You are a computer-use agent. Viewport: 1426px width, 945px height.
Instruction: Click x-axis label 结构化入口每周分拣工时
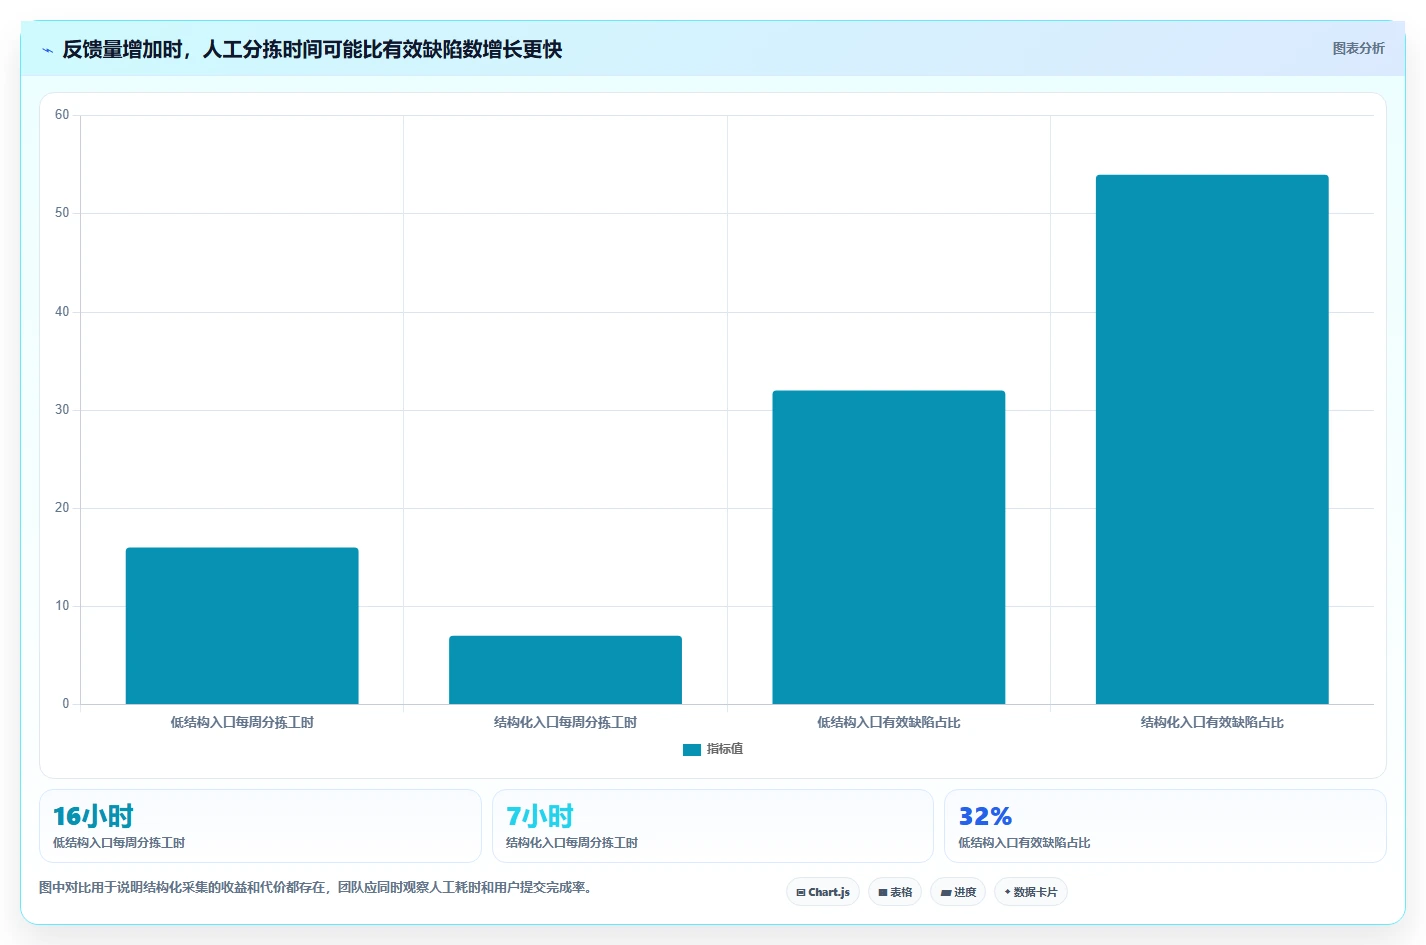click(x=565, y=722)
